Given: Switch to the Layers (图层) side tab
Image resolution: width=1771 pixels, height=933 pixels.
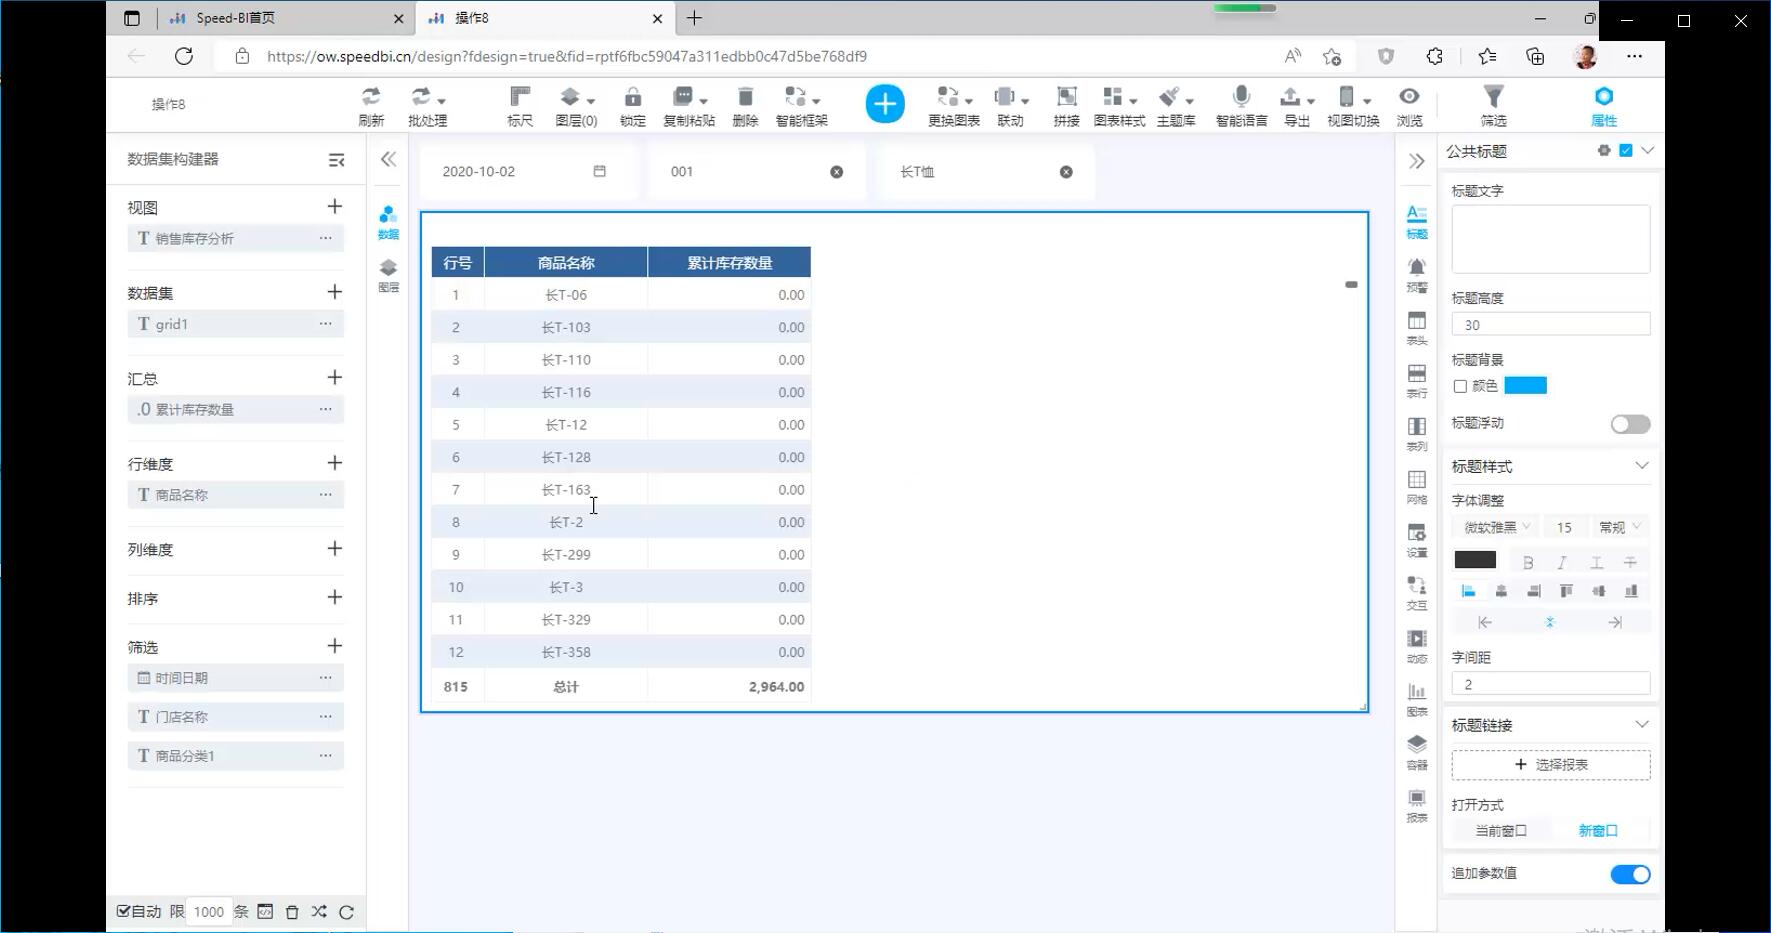Looking at the screenshot, I should (x=388, y=274).
